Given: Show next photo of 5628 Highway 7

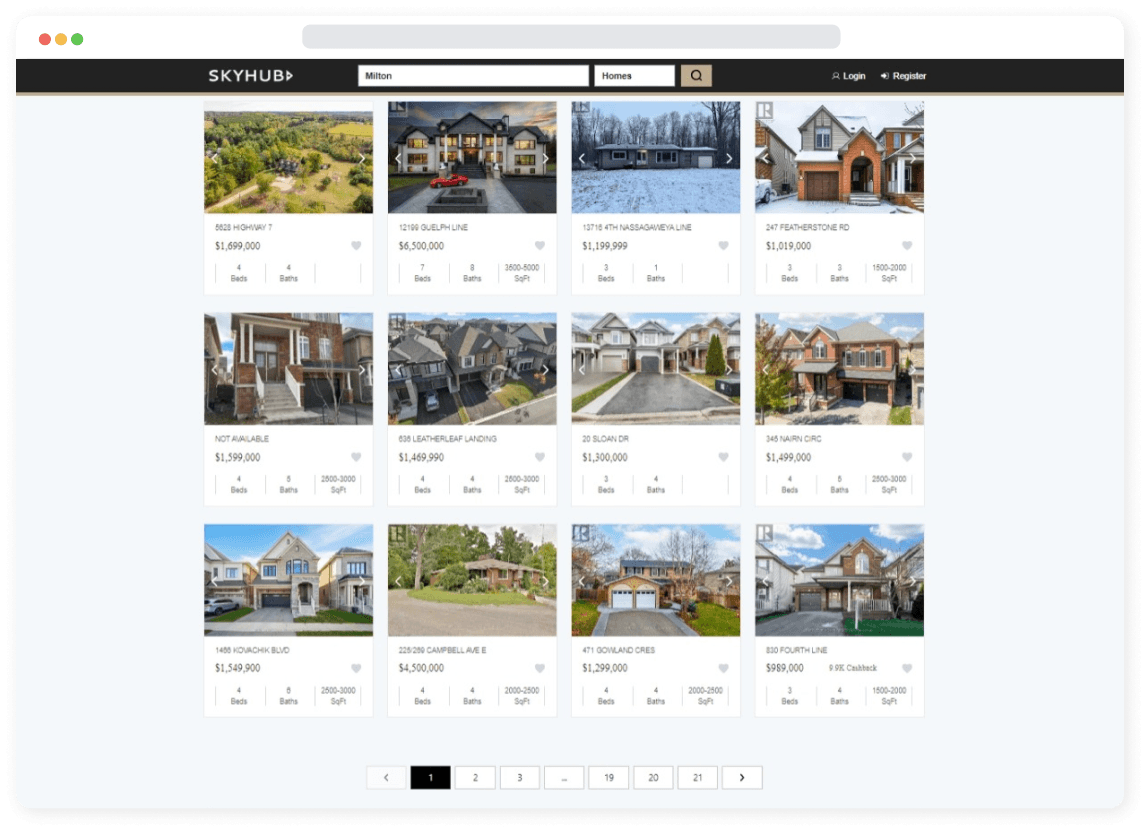Looking at the screenshot, I should tap(362, 158).
